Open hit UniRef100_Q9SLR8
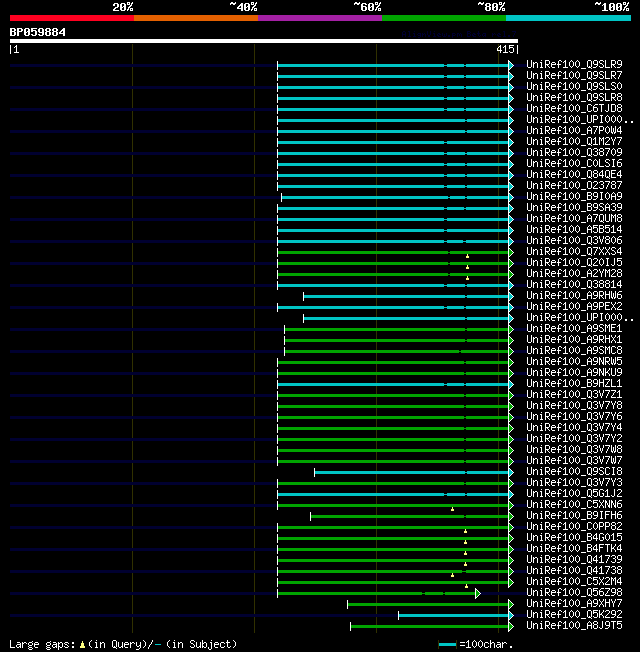 pos(574,97)
